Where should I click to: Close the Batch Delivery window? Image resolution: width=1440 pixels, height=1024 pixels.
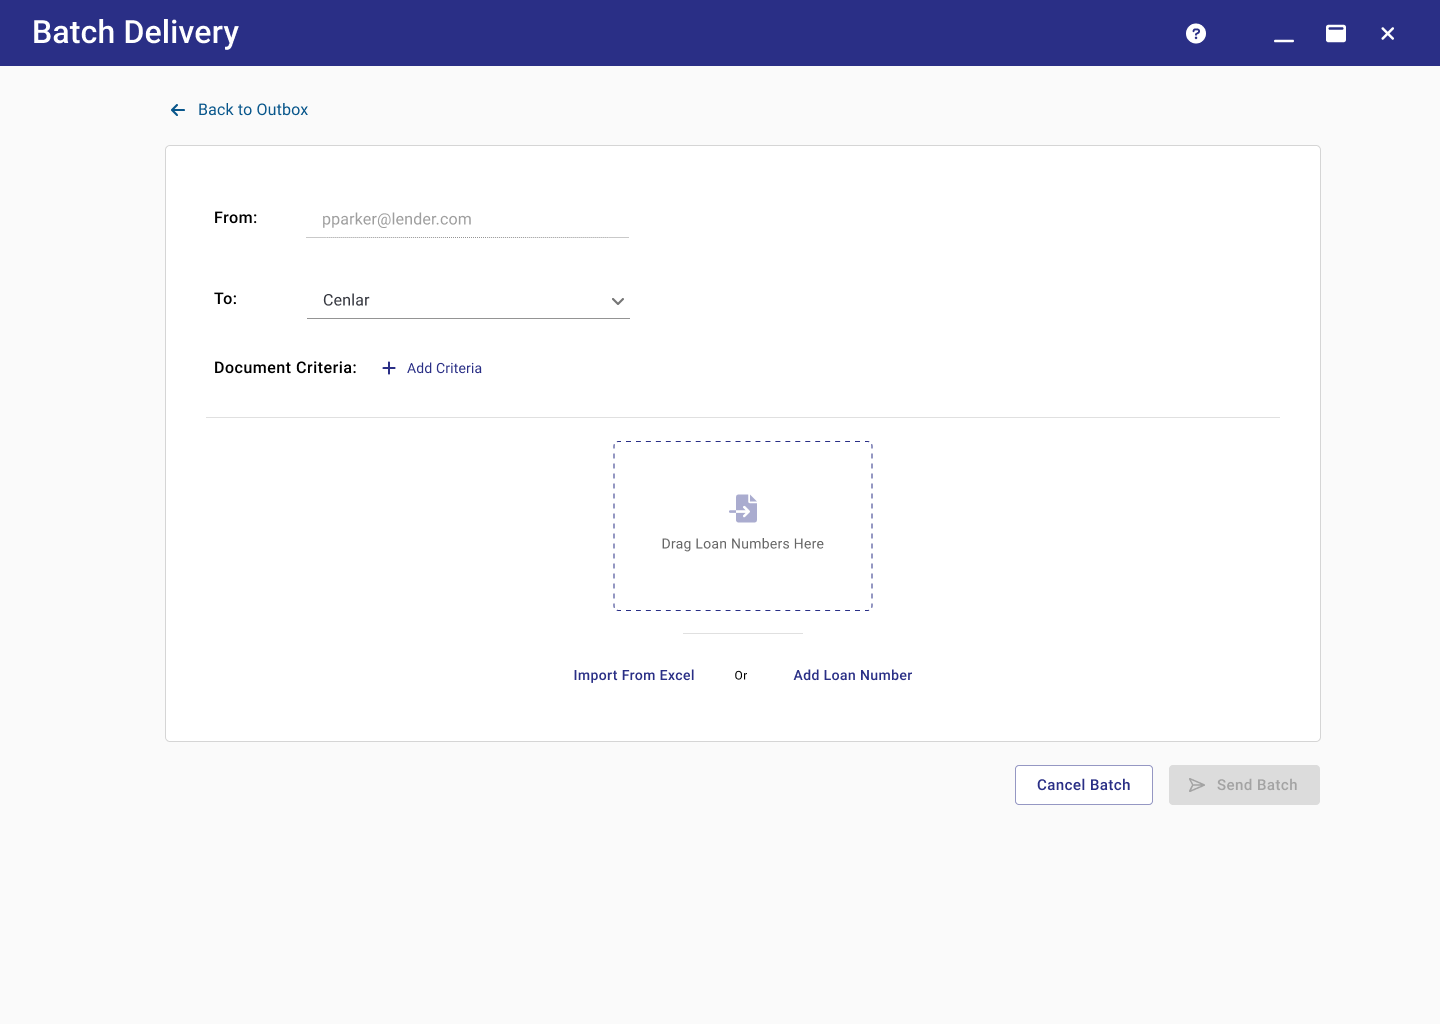pyautogui.click(x=1388, y=33)
